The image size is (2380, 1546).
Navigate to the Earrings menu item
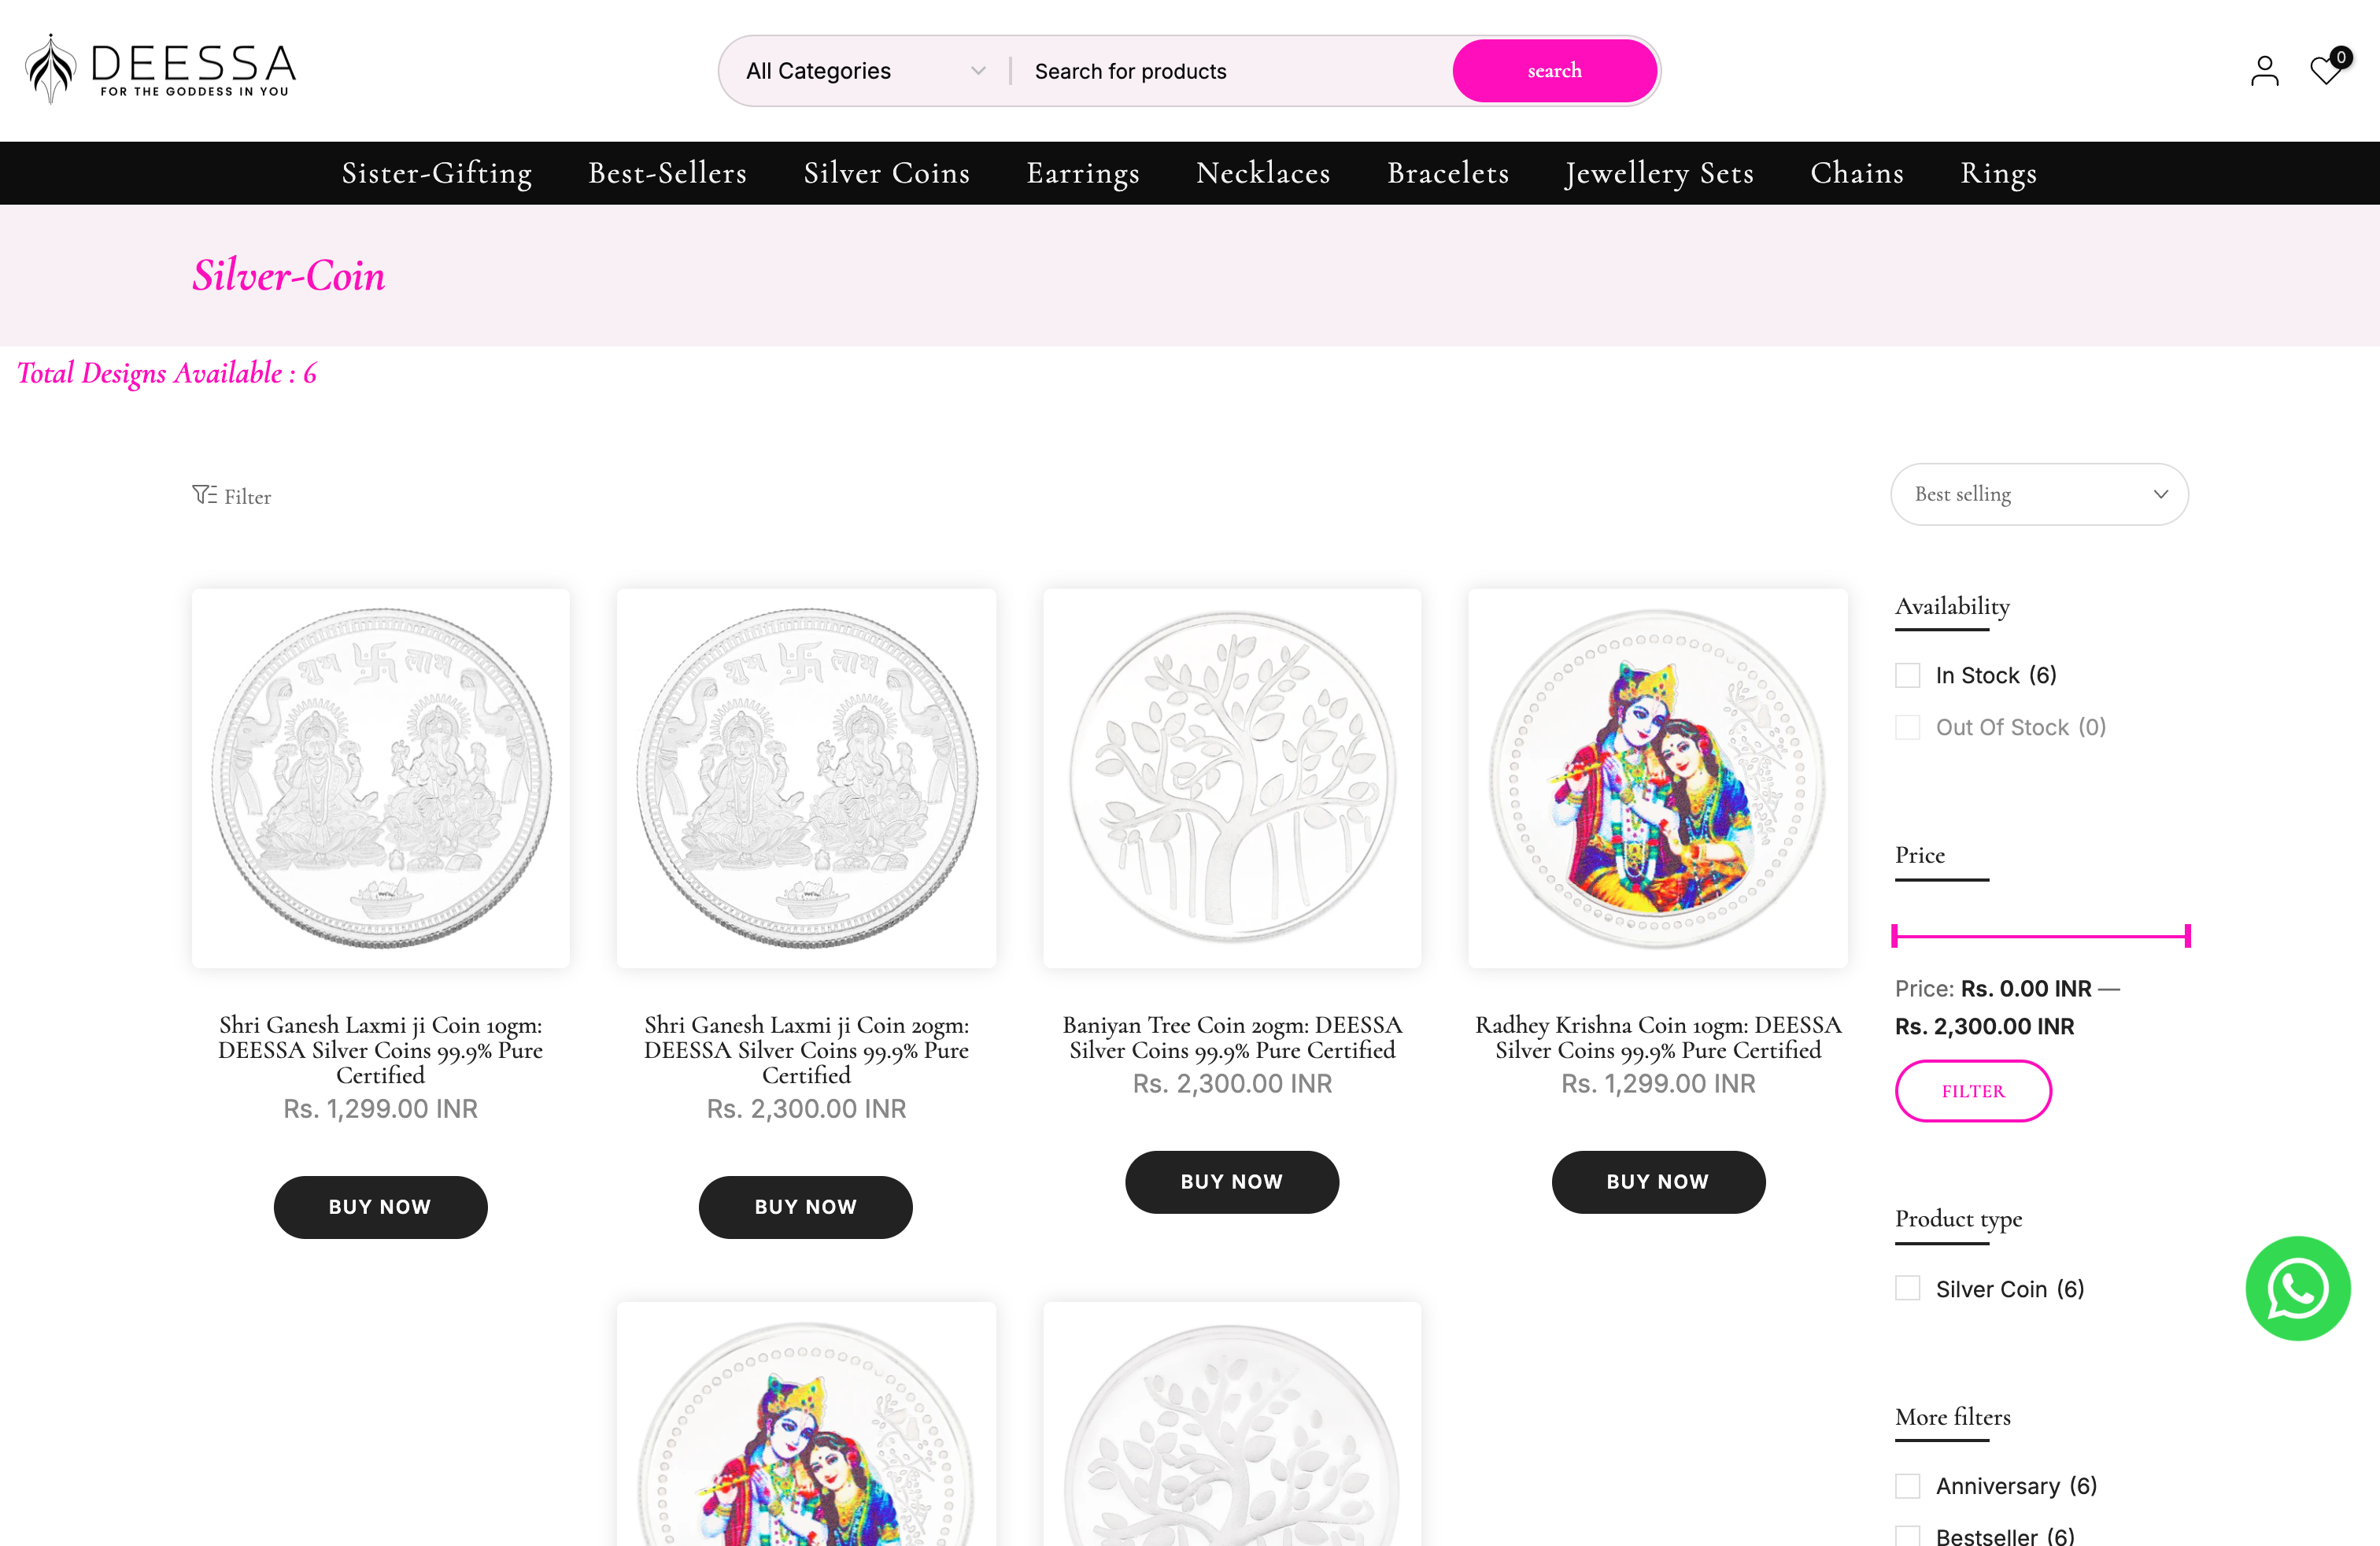pyautogui.click(x=1083, y=172)
